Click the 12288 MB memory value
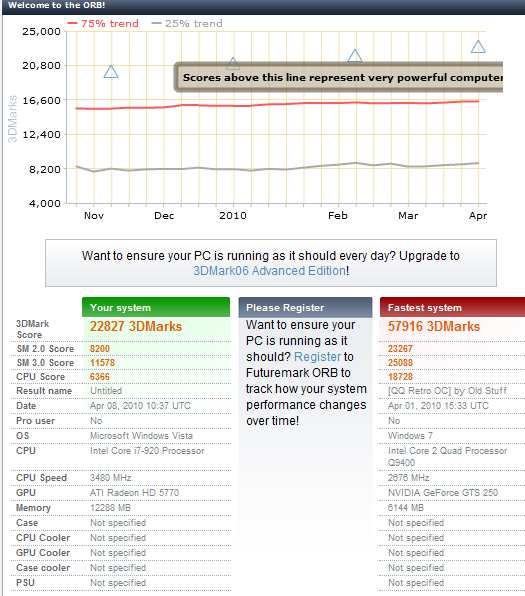This screenshot has height=596, width=525. 110,508
